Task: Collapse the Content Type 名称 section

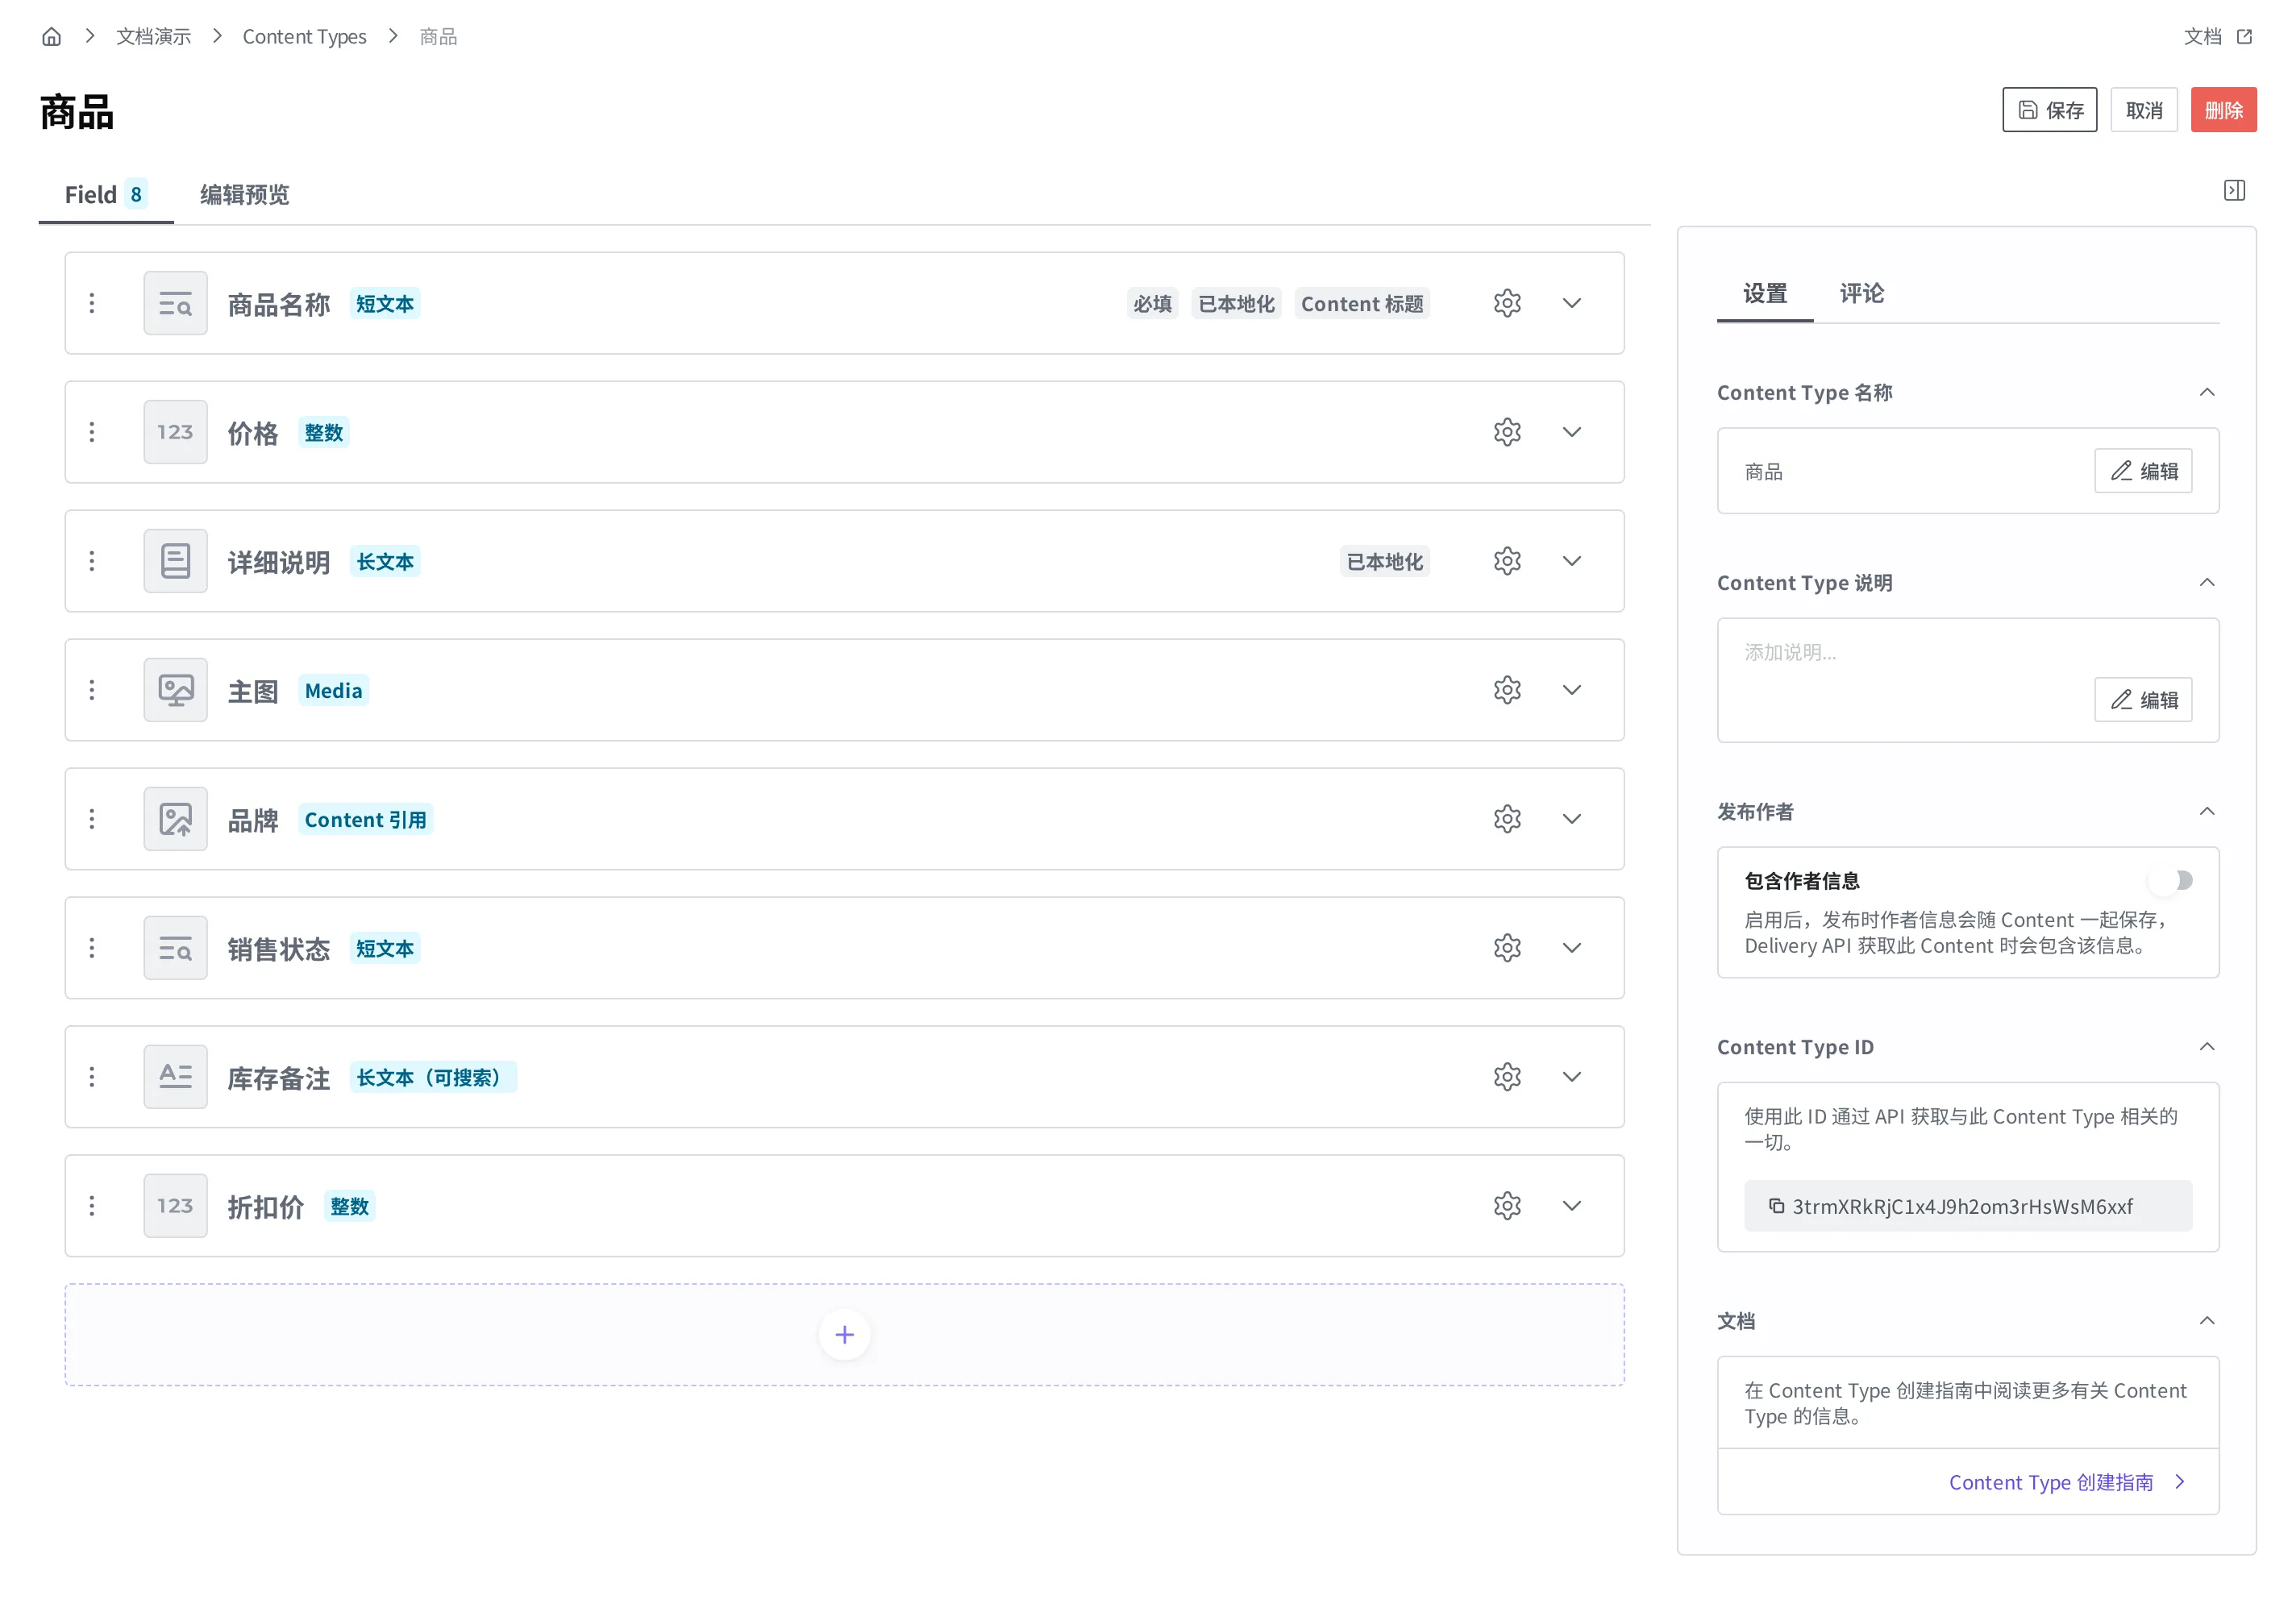Action: [2207, 392]
